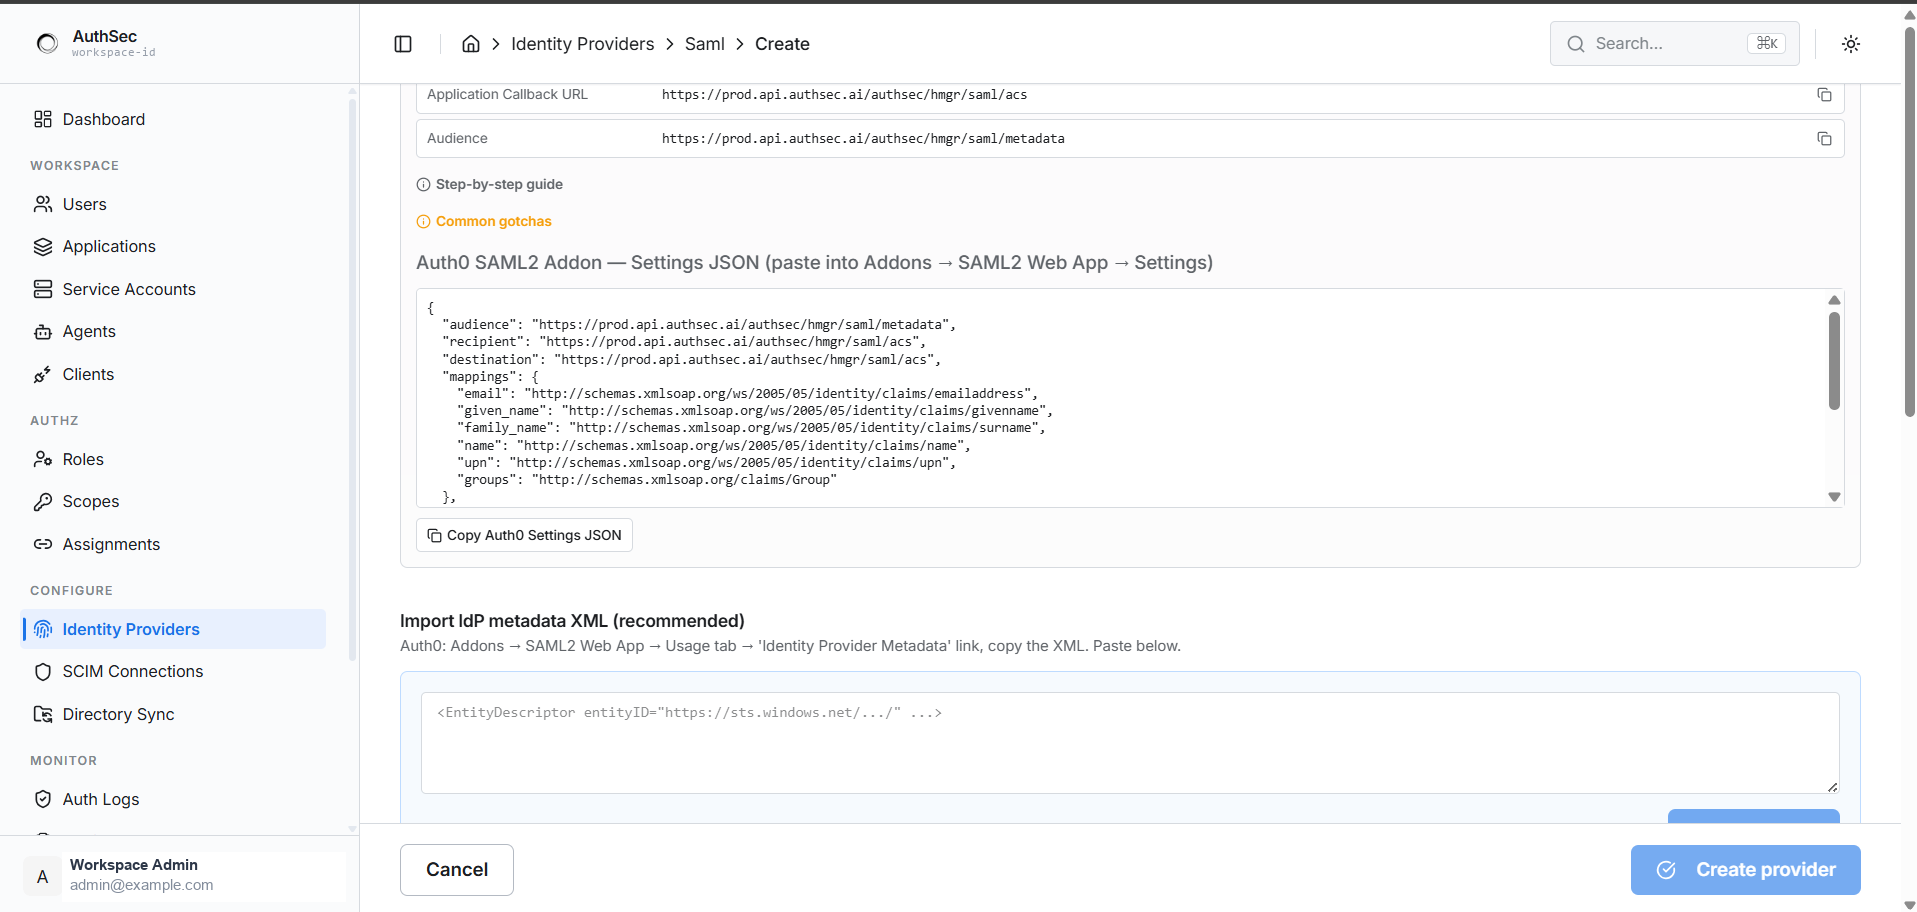This screenshot has height=912, width=1917.
Task: Click the JSON box scroll-up arrow
Action: pos(1834,300)
